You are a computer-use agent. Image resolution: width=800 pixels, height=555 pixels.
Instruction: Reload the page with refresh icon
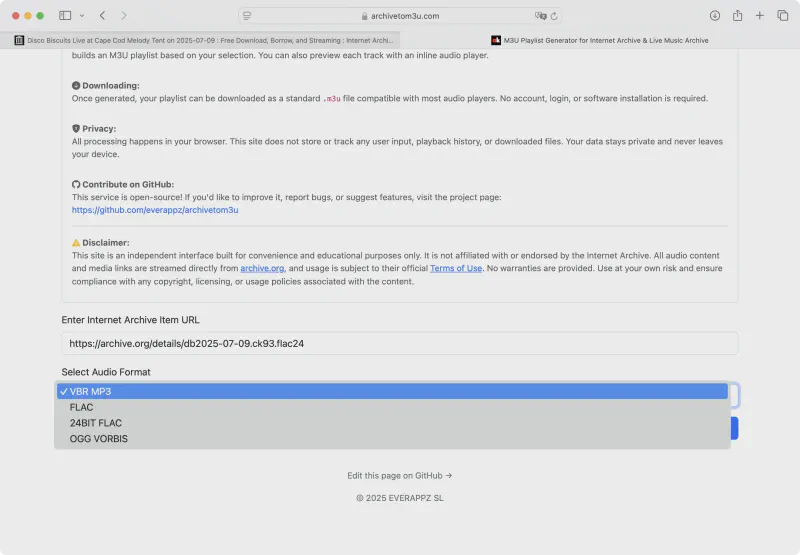[554, 16]
